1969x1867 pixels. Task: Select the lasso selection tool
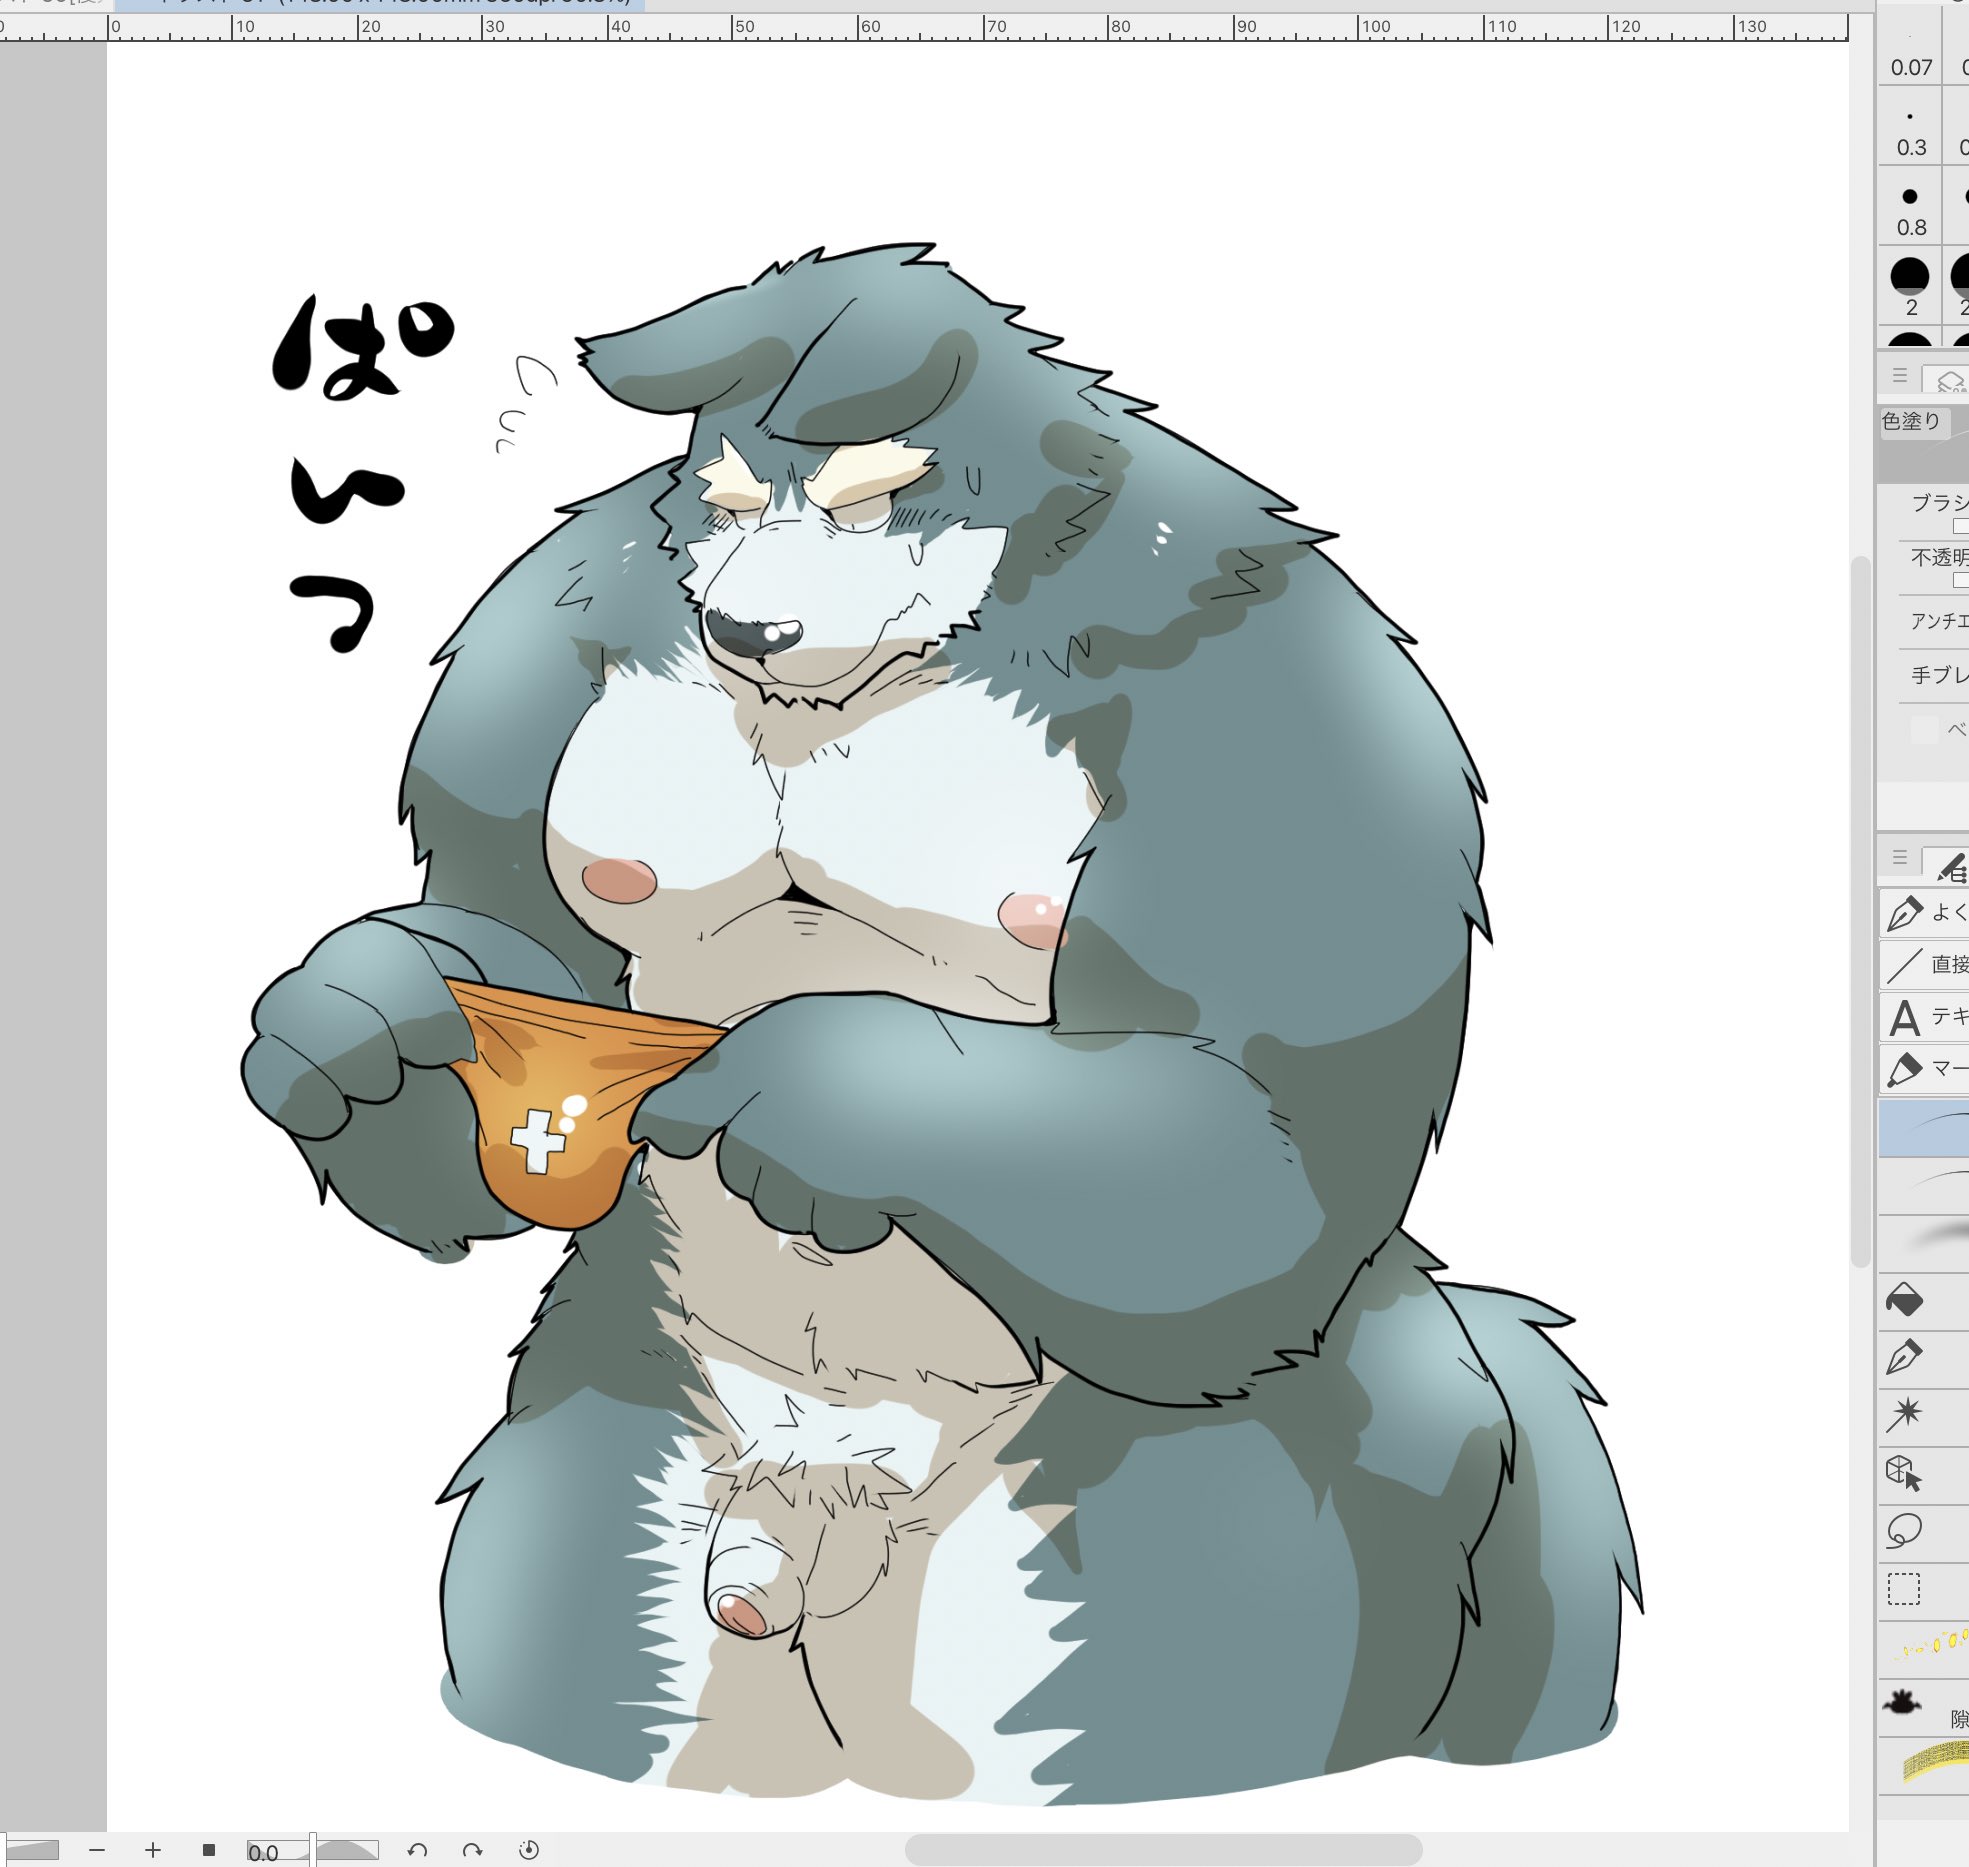click(x=1904, y=1531)
